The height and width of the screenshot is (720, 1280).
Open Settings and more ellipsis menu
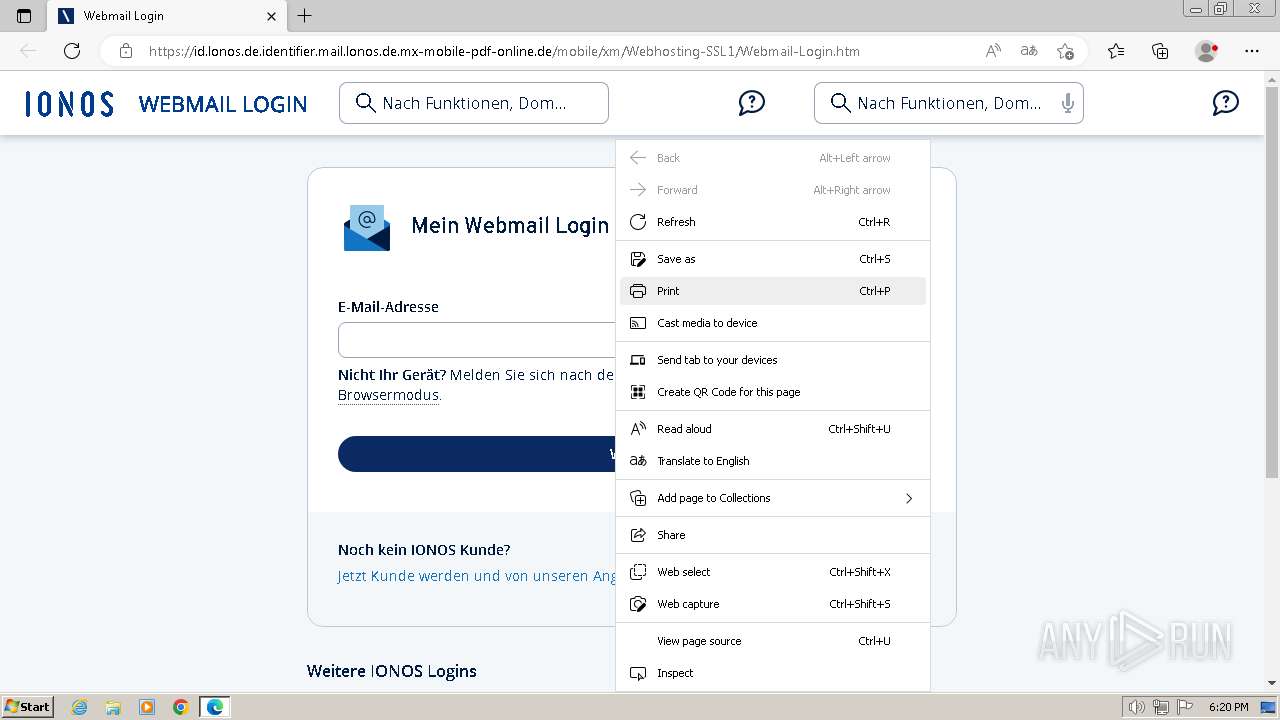tap(1252, 51)
